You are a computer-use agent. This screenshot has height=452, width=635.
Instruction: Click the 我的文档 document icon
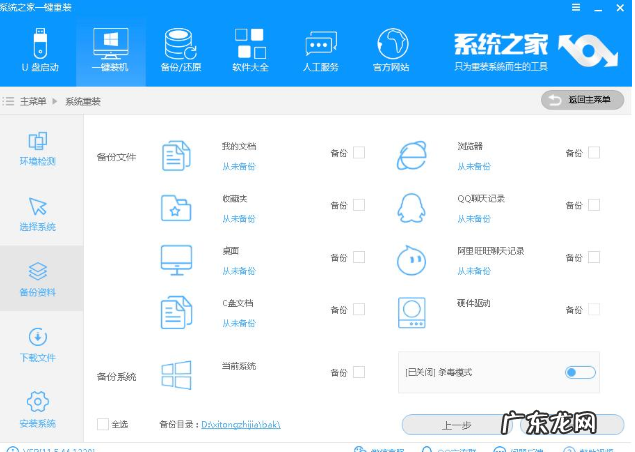pos(176,156)
